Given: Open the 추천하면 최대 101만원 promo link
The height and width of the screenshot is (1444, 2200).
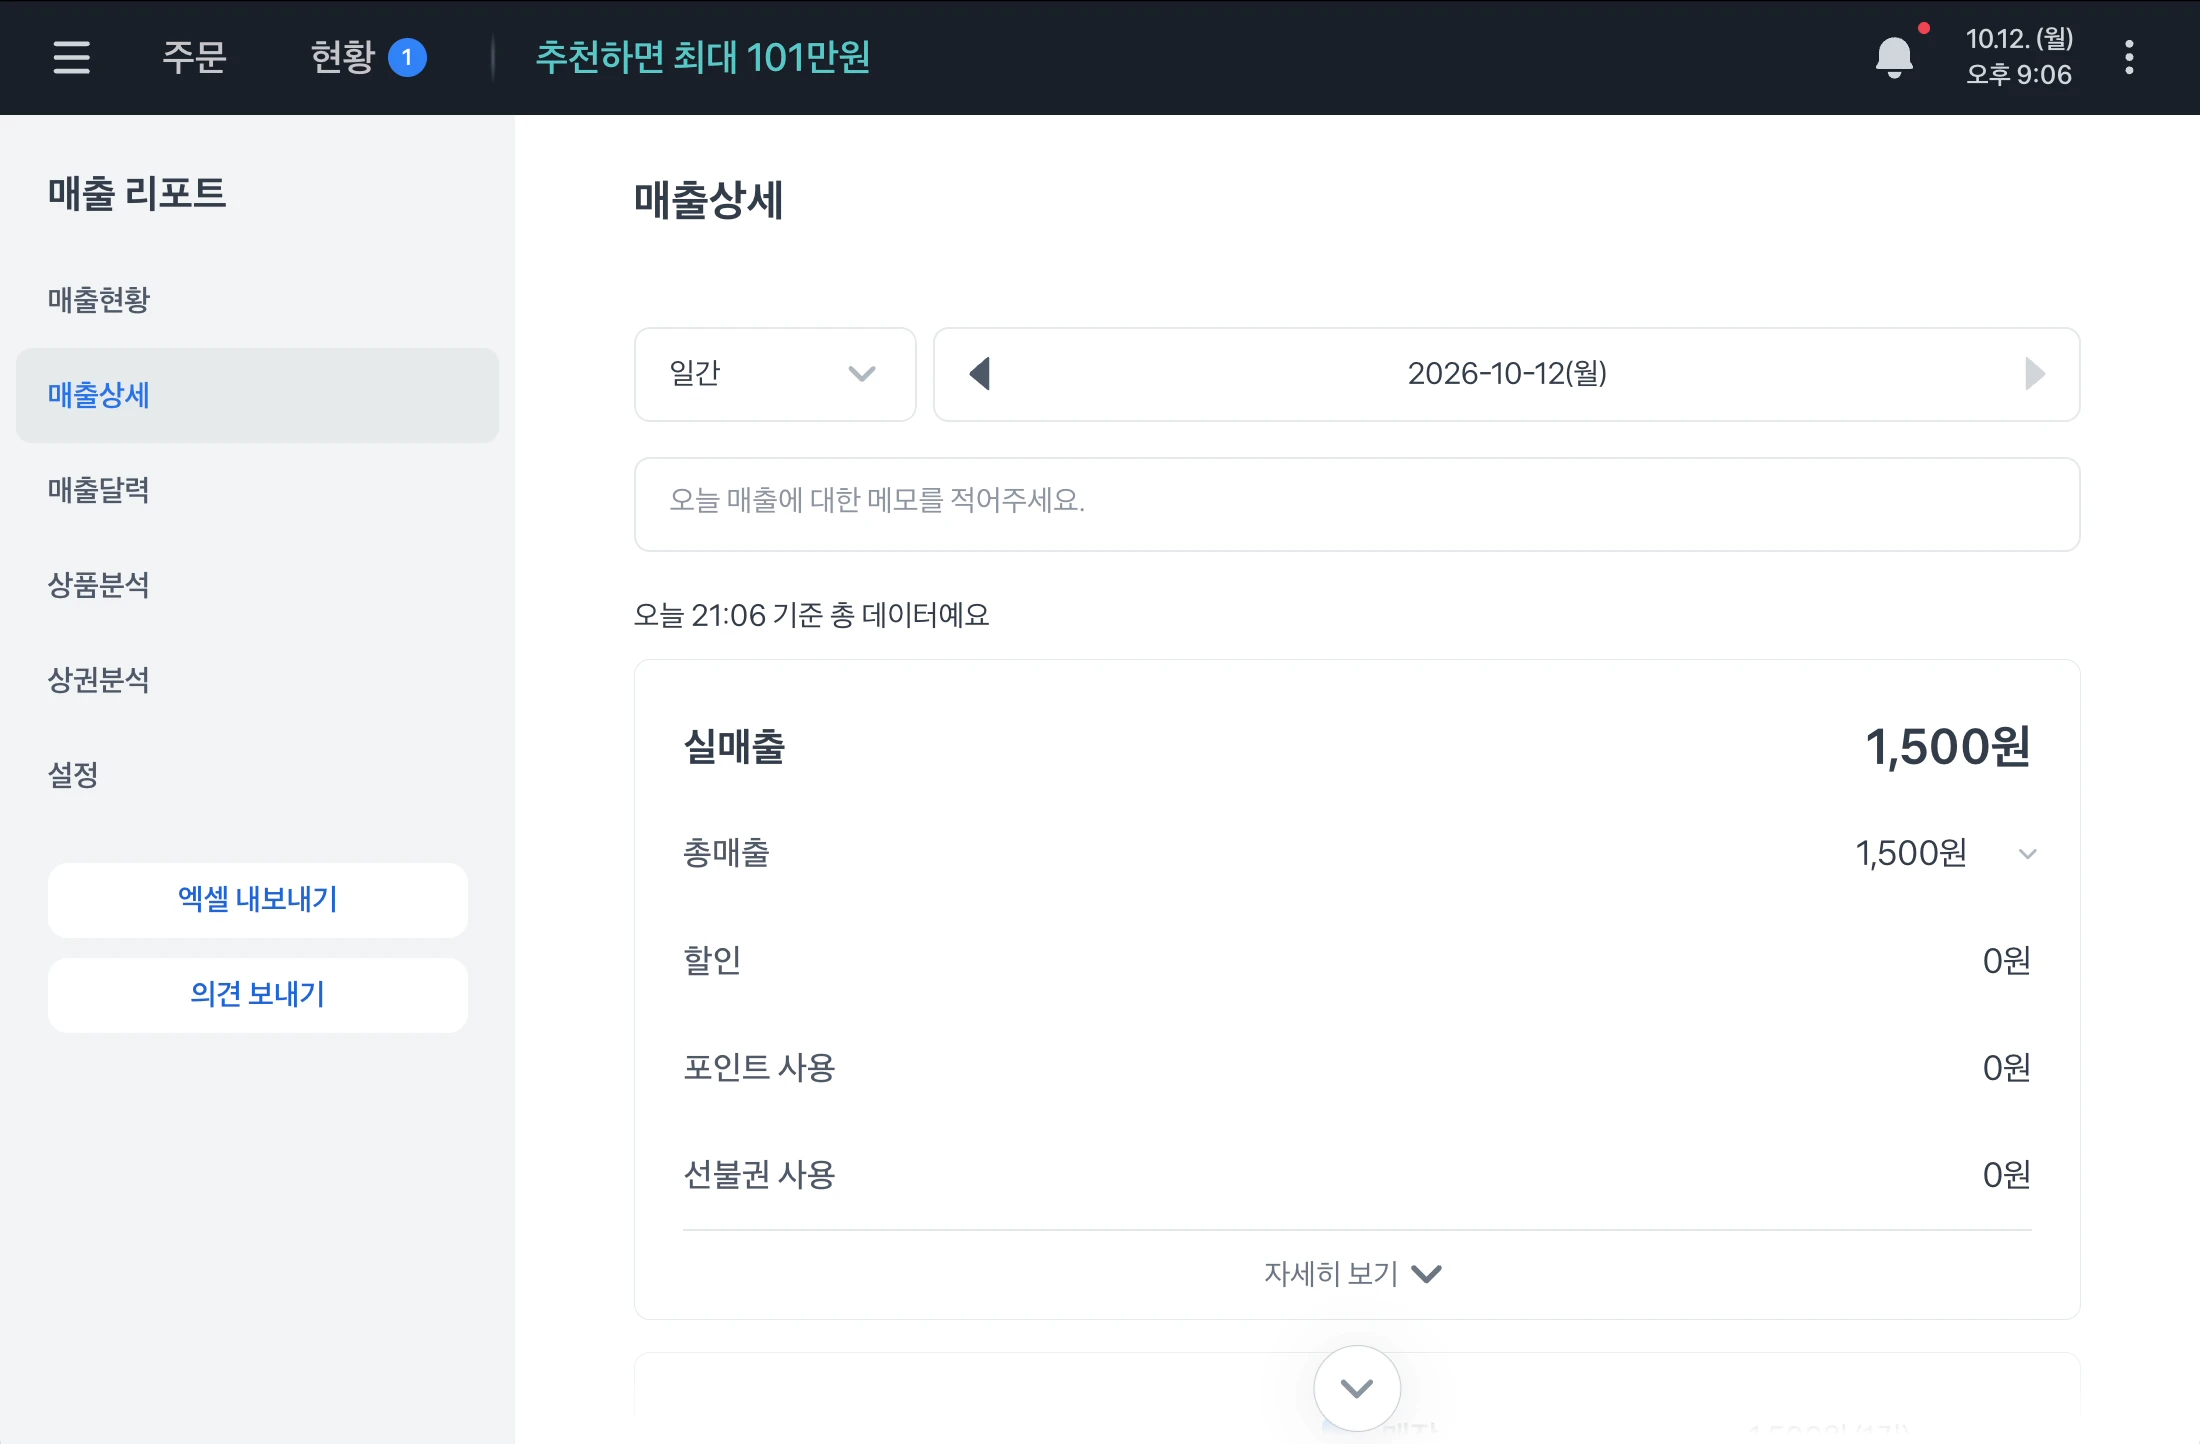Looking at the screenshot, I should tap(703, 57).
